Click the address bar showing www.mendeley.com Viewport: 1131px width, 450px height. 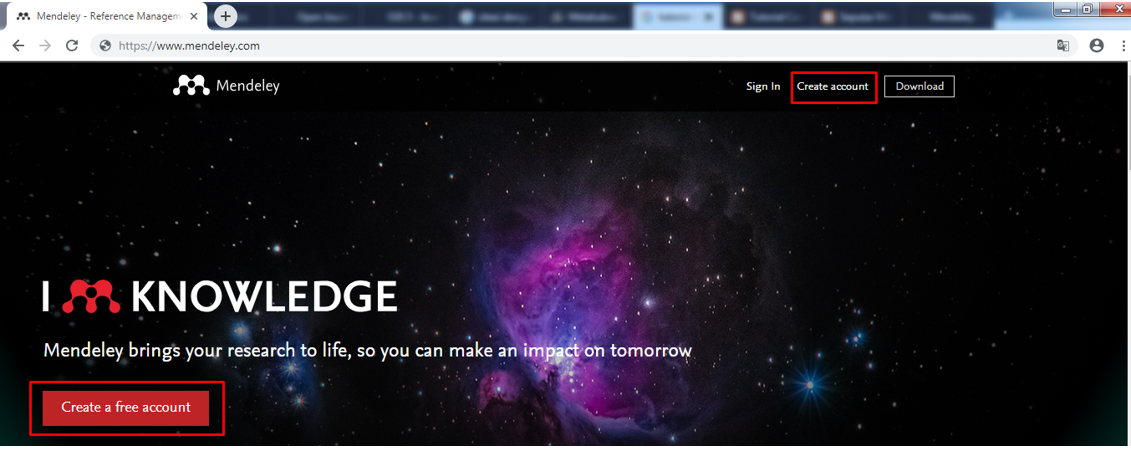point(584,45)
